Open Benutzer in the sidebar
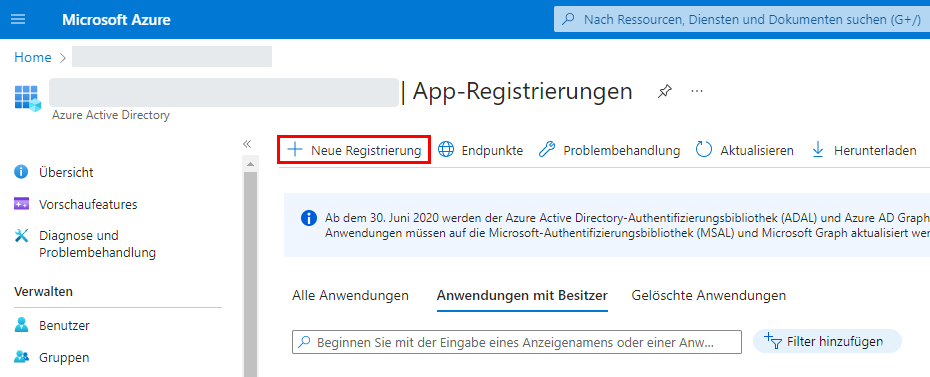Viewport: 930px width, 377px height. pos(64,325)
